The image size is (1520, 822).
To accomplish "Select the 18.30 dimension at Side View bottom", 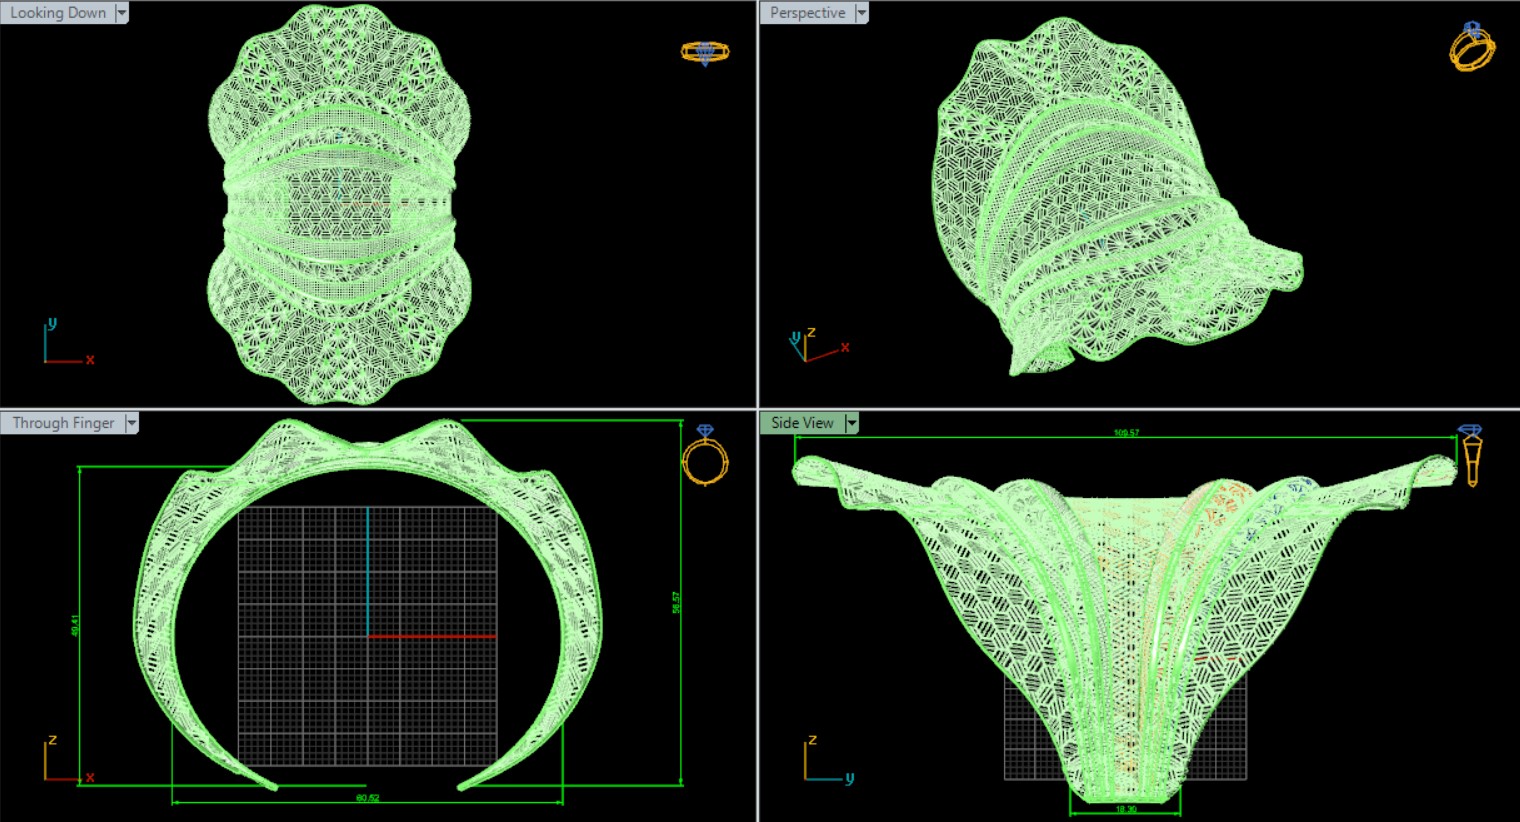I will pyautogui.click(x=1125, y=808).
